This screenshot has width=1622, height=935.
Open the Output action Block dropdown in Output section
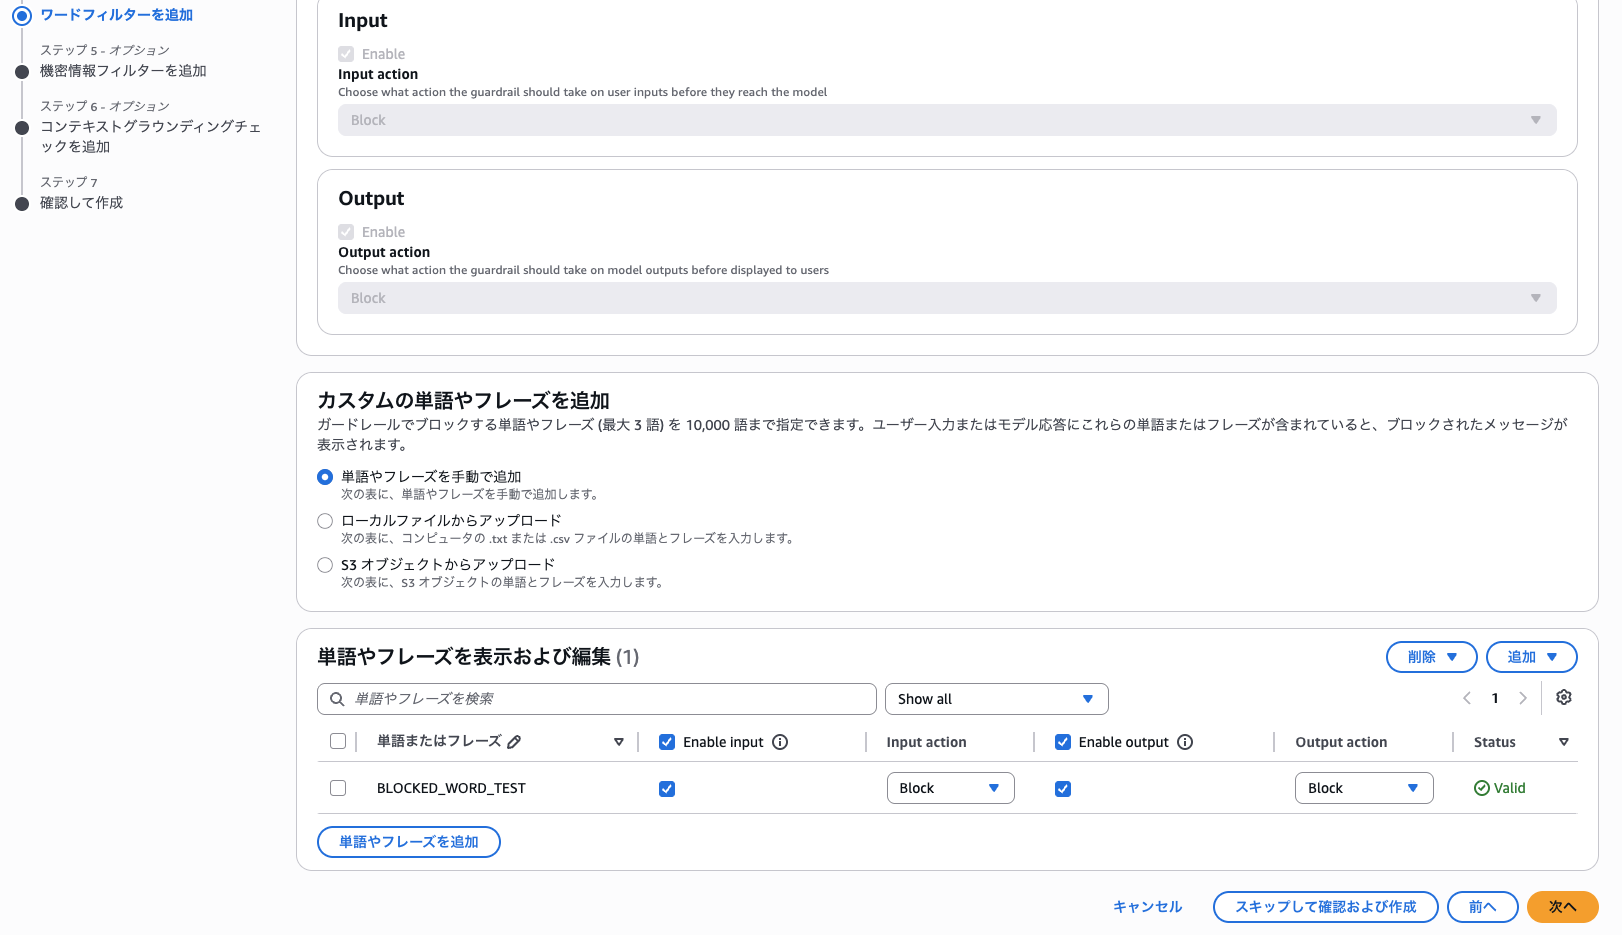coord(947,298)
